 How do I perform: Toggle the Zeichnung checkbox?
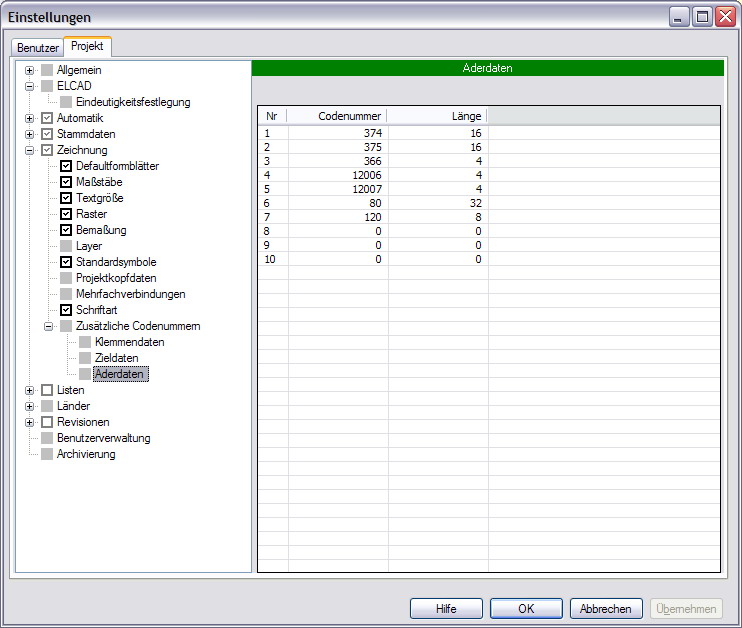47,150
